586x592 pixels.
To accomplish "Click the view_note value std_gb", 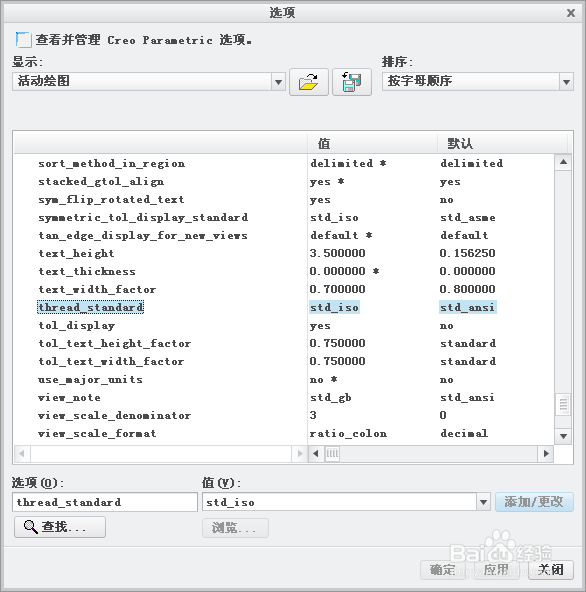I will click(331, 398).
